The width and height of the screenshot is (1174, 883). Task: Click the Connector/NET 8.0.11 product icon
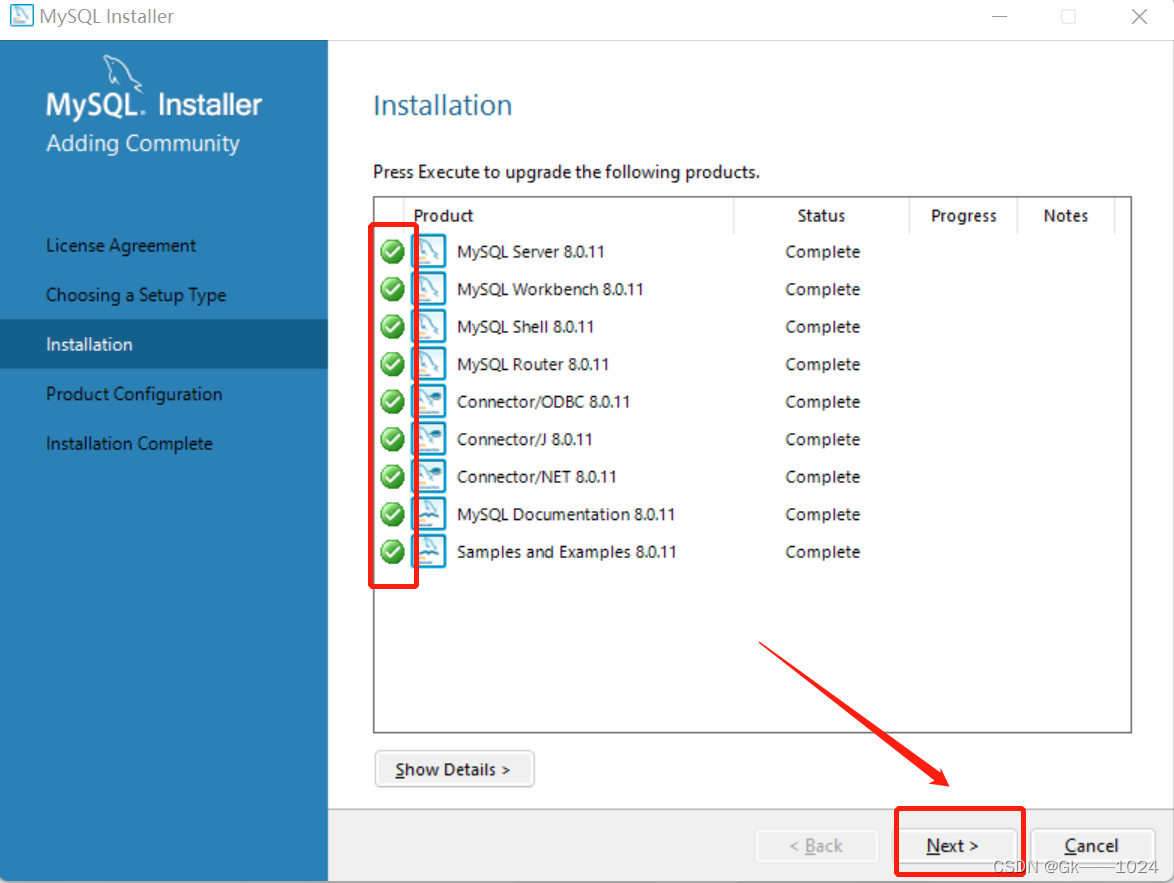click(429, 476)
